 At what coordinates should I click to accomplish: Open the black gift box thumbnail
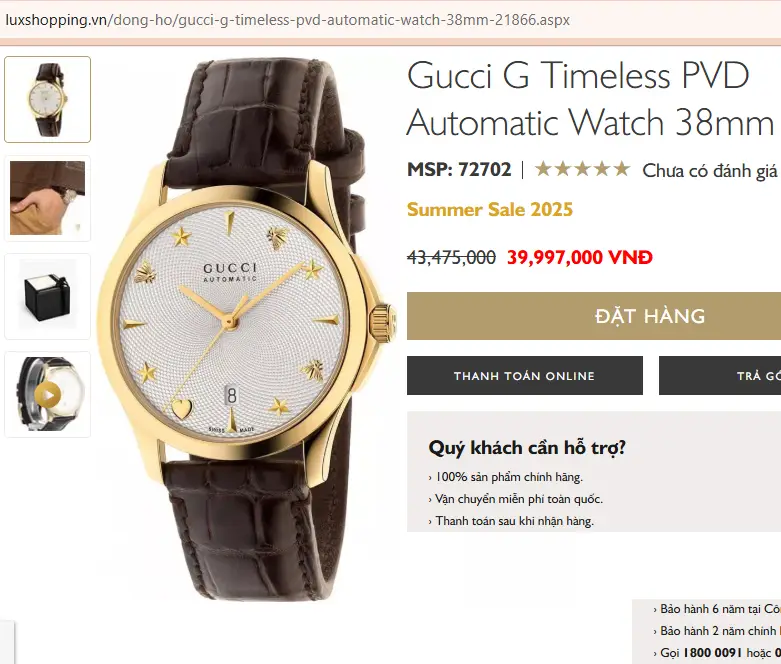pos(48,296)
